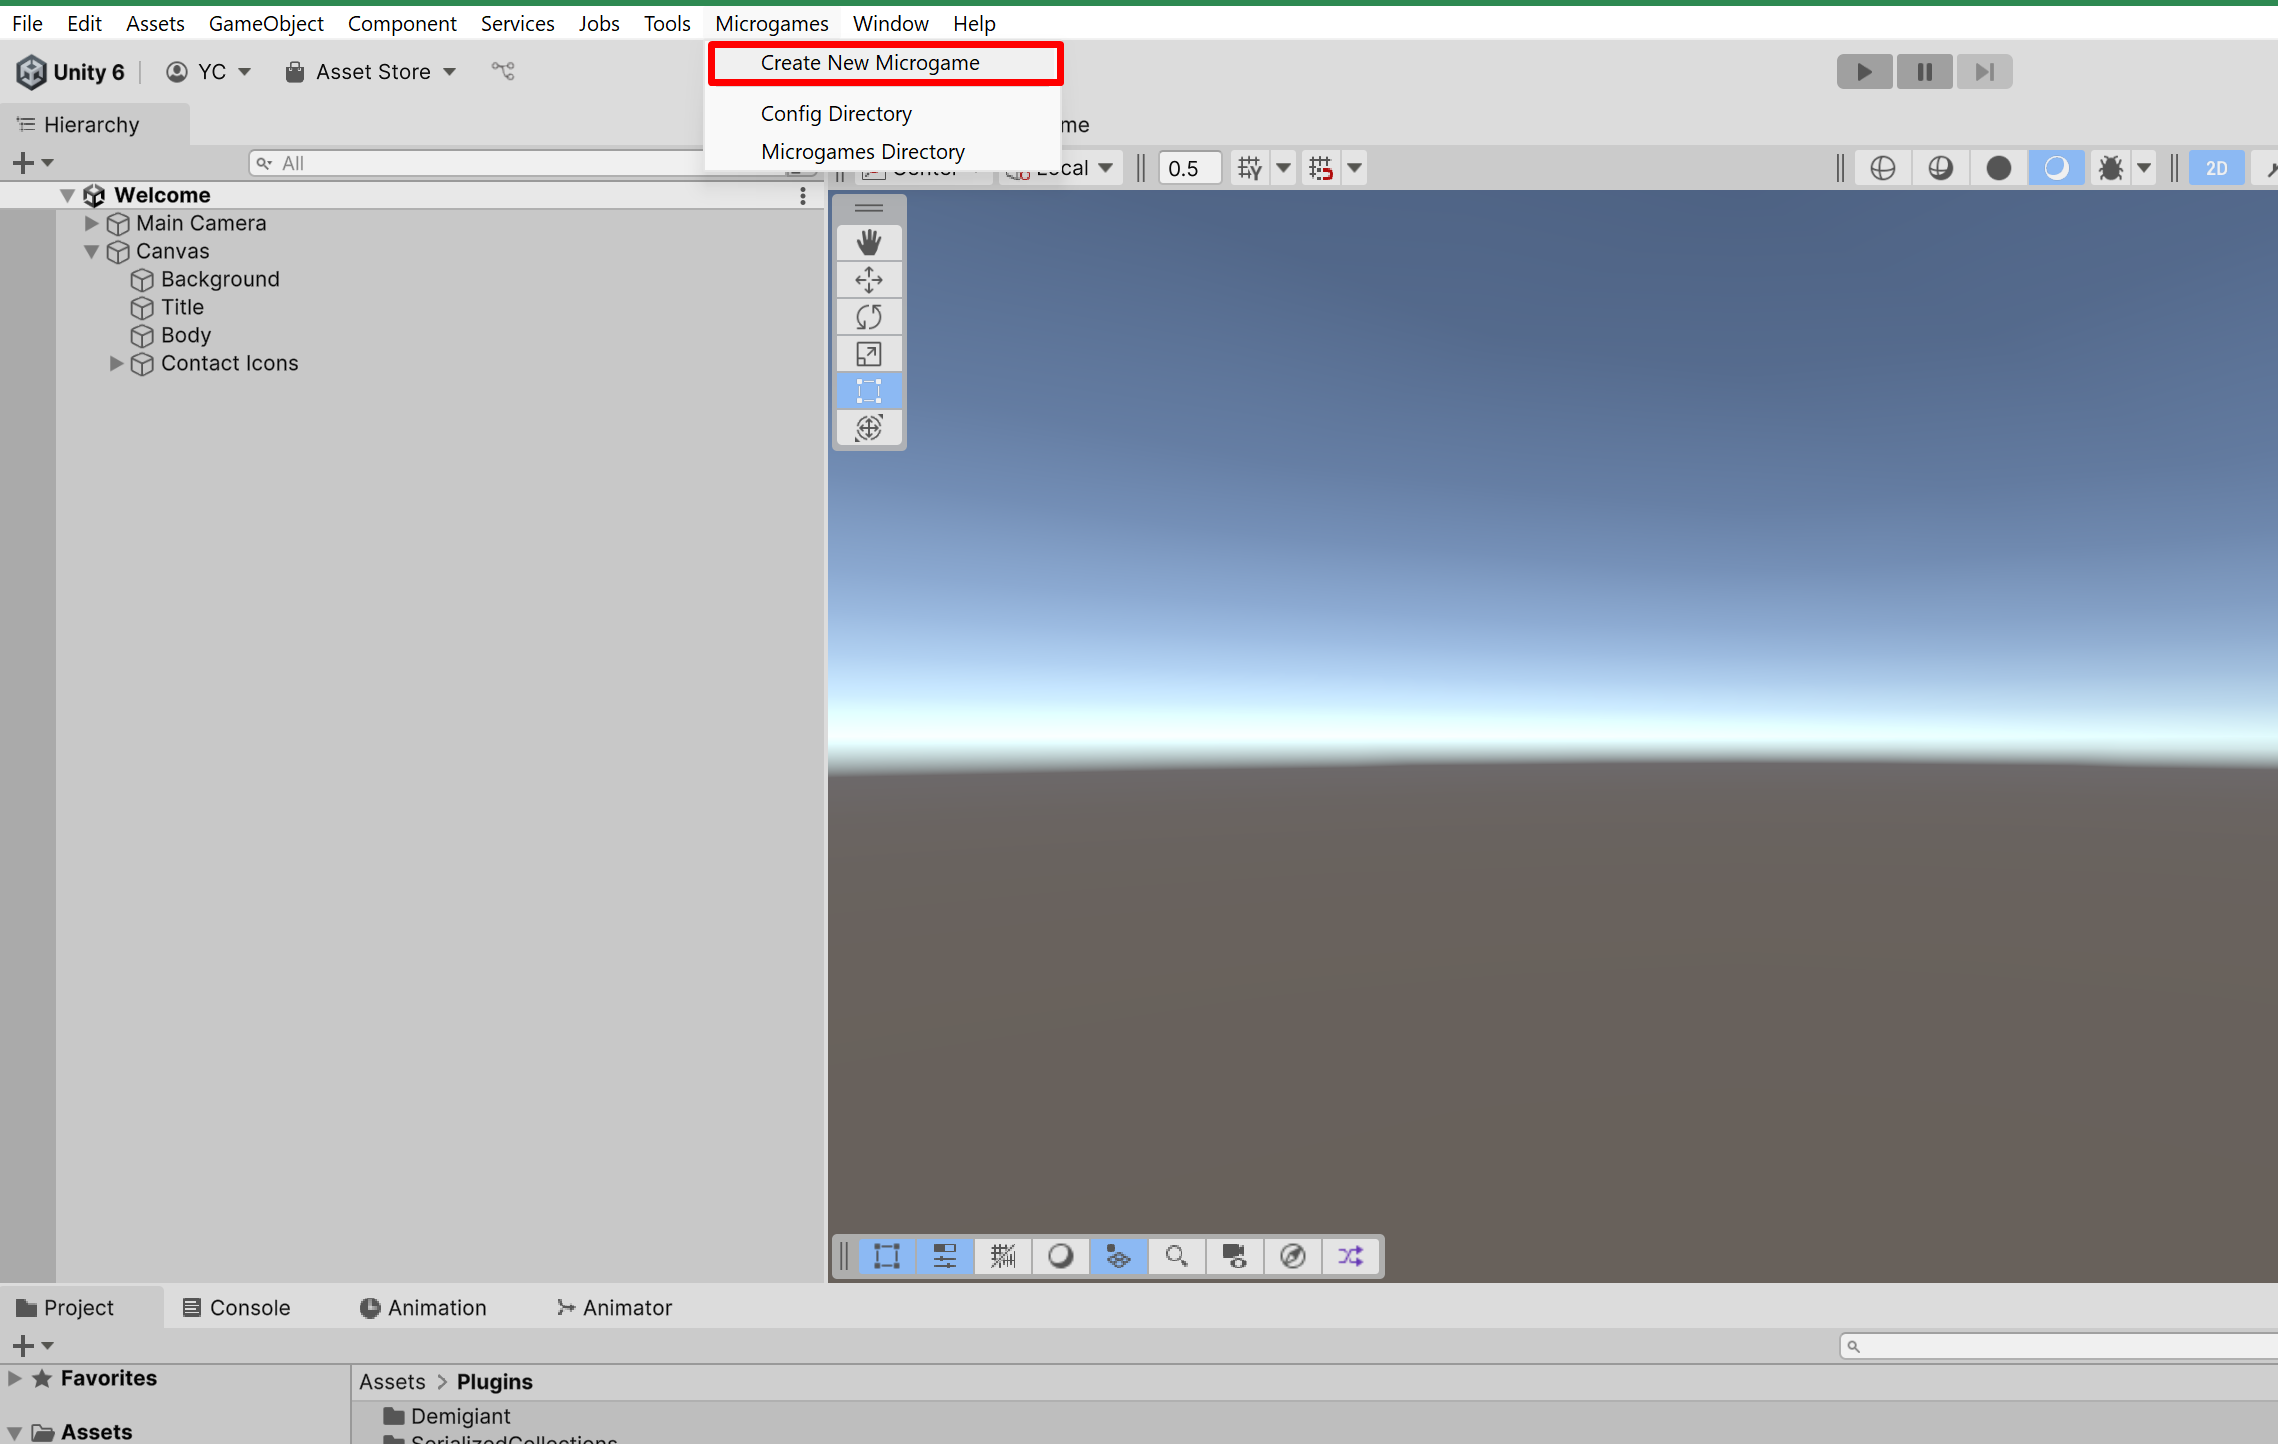The image size is (2278, 1444).
Task: Select the Transform tool
Action: [868, 428]
